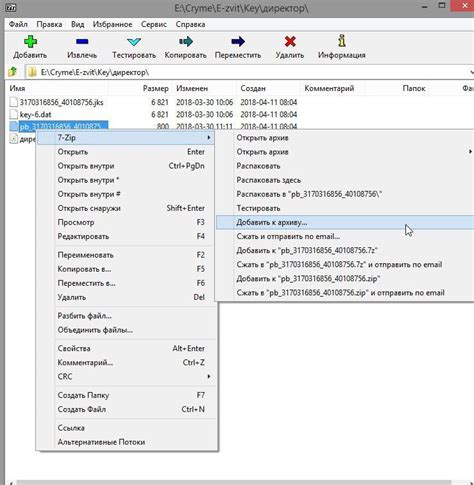Click the Копировать arrow icon
474x485 pixels.
tap(186, 42)
